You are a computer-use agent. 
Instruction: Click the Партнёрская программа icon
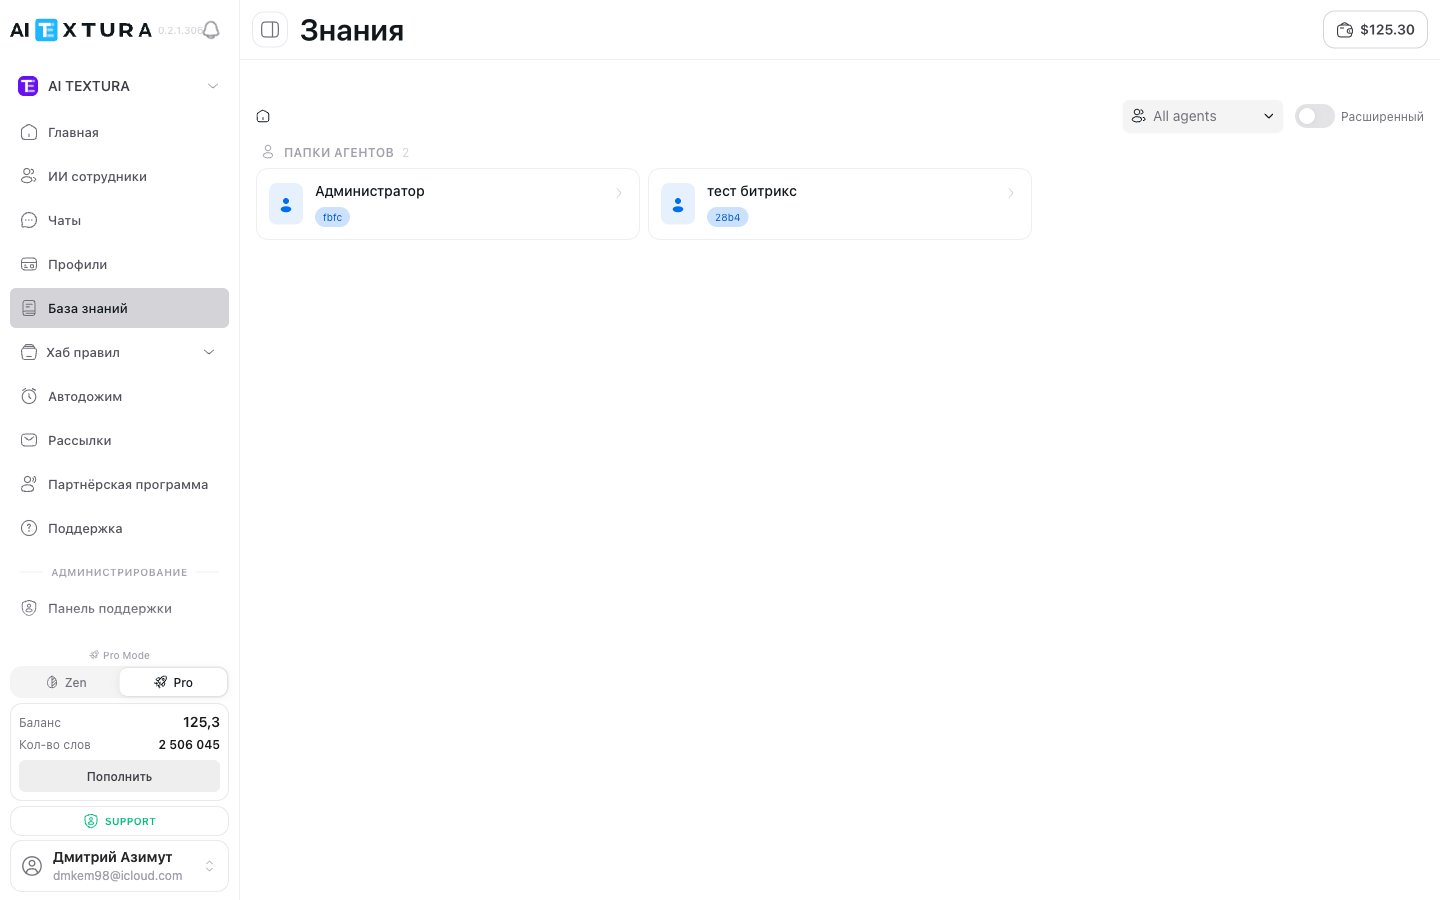tap(29, 484)
